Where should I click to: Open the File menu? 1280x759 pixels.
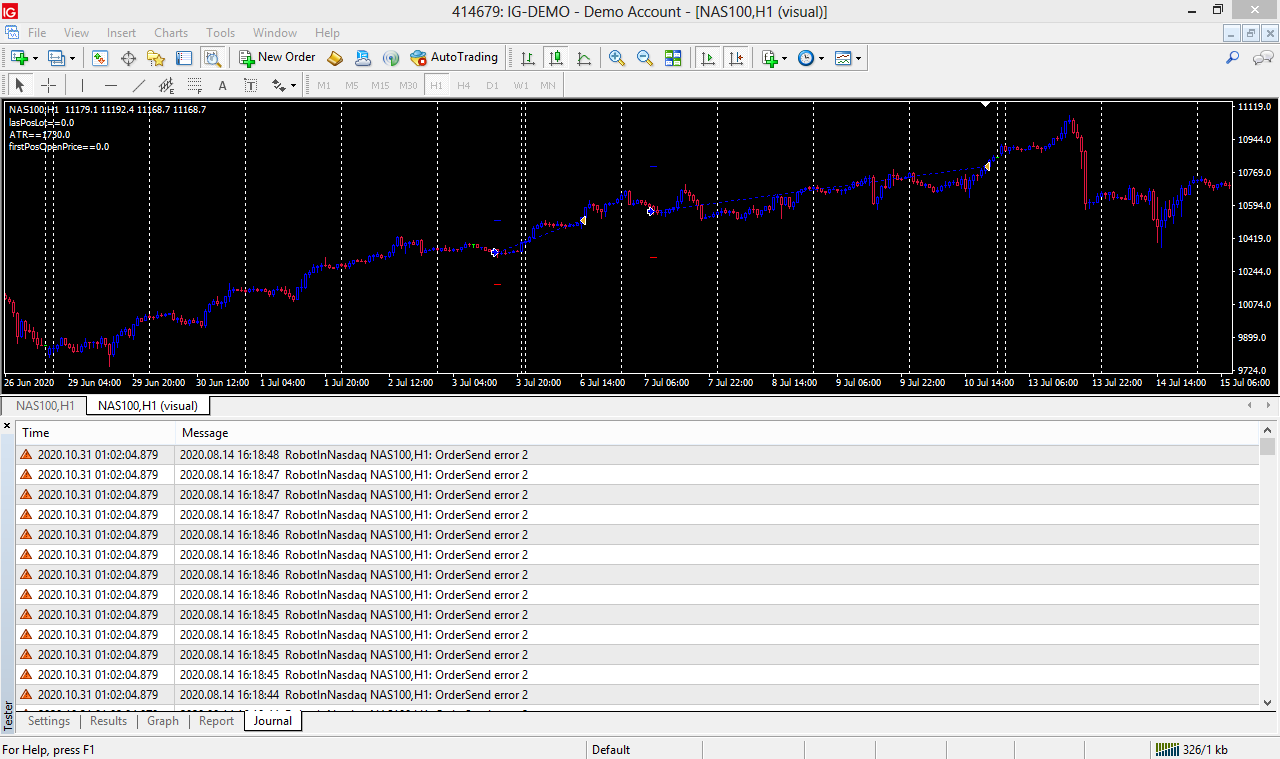coord(37,32)
